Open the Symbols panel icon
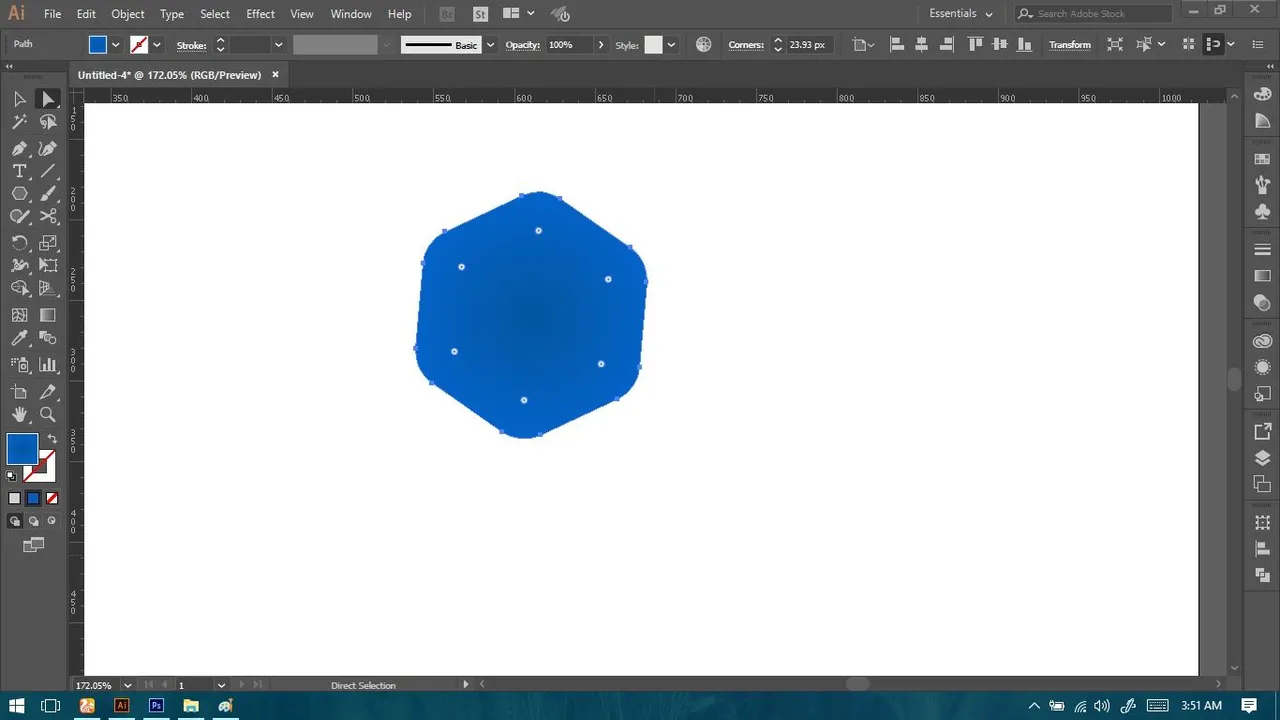Image resolution: width=1280 pixels, height=720 pixels. point(1262,211)
